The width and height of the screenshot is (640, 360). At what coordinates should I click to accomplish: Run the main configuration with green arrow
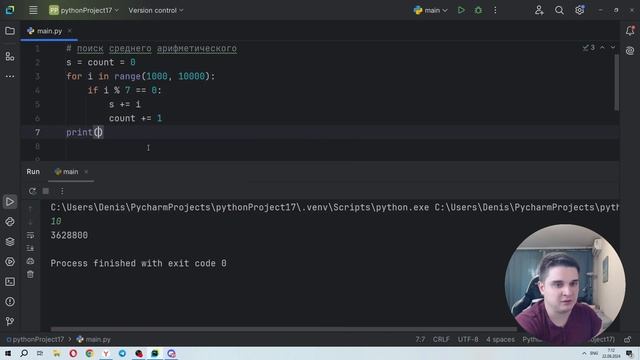(461, 10)
